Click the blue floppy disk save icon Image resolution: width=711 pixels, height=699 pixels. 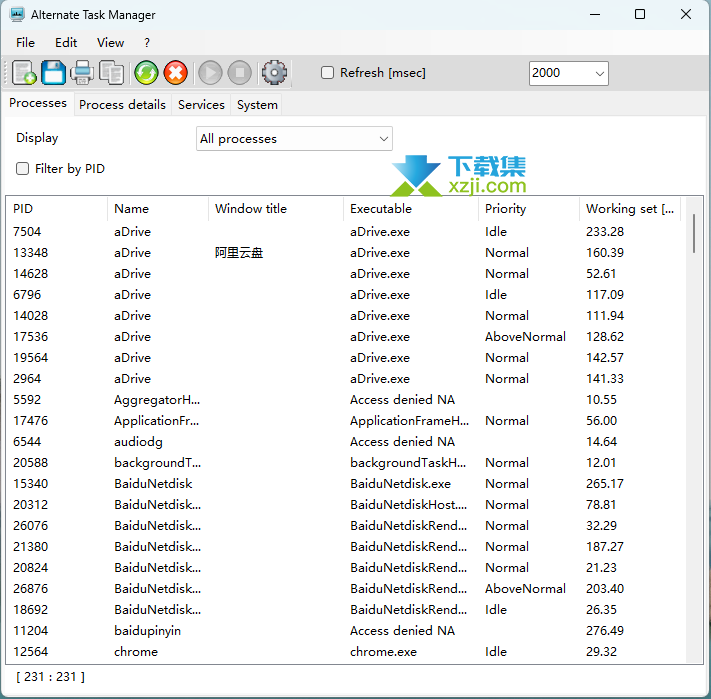pyautogui.click(x=54, y=73)
